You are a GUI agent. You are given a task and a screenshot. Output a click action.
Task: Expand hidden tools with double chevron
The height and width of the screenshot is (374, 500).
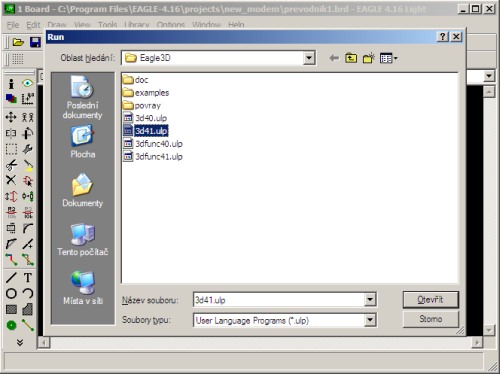(20, 342)
